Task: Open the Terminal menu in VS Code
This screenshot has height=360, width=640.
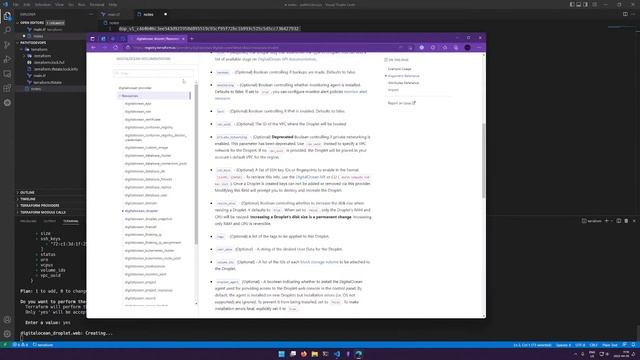Action: tap(97, 4)
